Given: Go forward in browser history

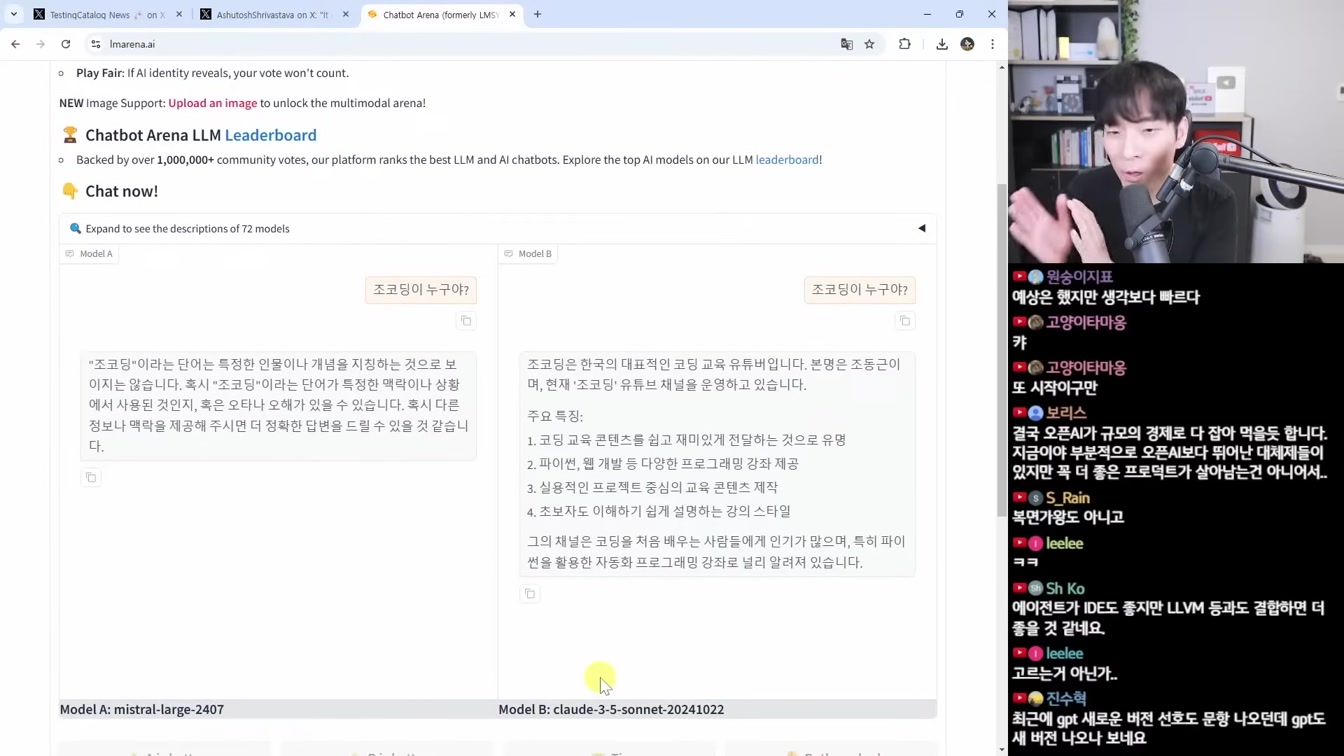Looking at the screenshot, I should [x=41, y=44].
